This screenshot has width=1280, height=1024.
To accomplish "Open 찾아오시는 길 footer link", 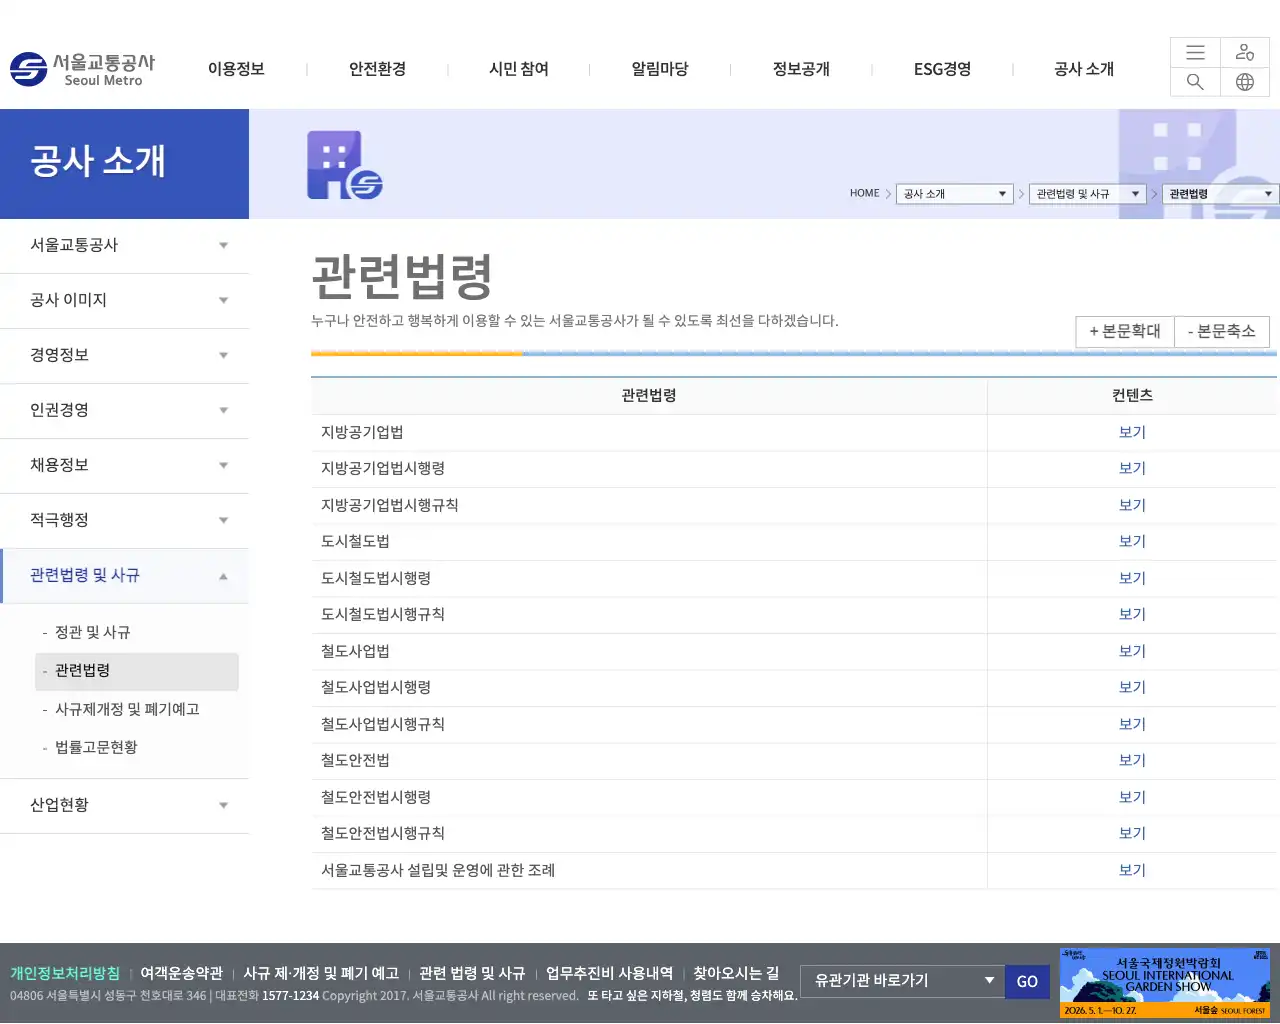I will tap(736, 974).
